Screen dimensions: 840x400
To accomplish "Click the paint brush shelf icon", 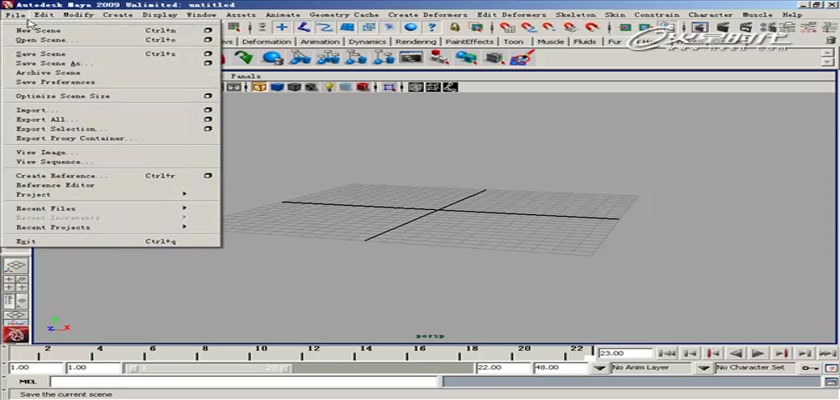I will [x=522, y=57].
